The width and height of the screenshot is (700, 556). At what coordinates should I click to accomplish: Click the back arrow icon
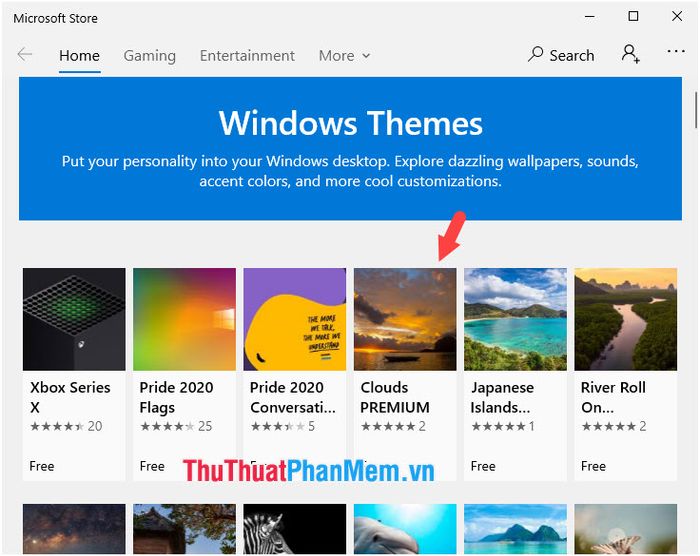coord(25,55)
